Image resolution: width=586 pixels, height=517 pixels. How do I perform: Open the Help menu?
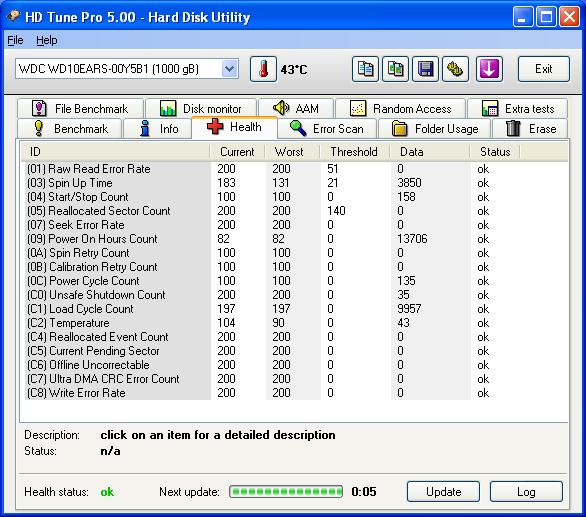click(47, 40)
